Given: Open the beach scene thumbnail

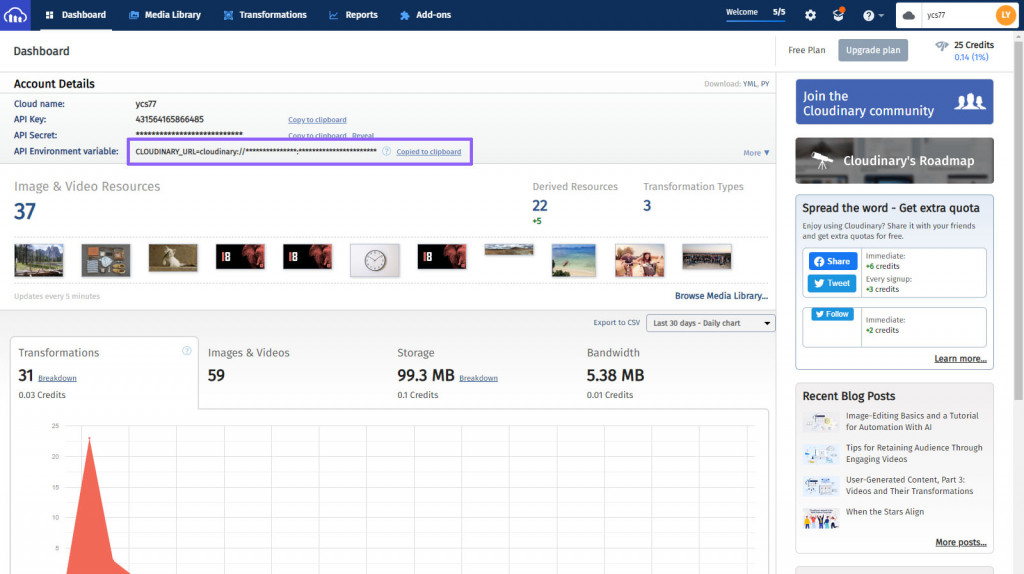Looking at the screenshot, I should (x=573, y=260).
